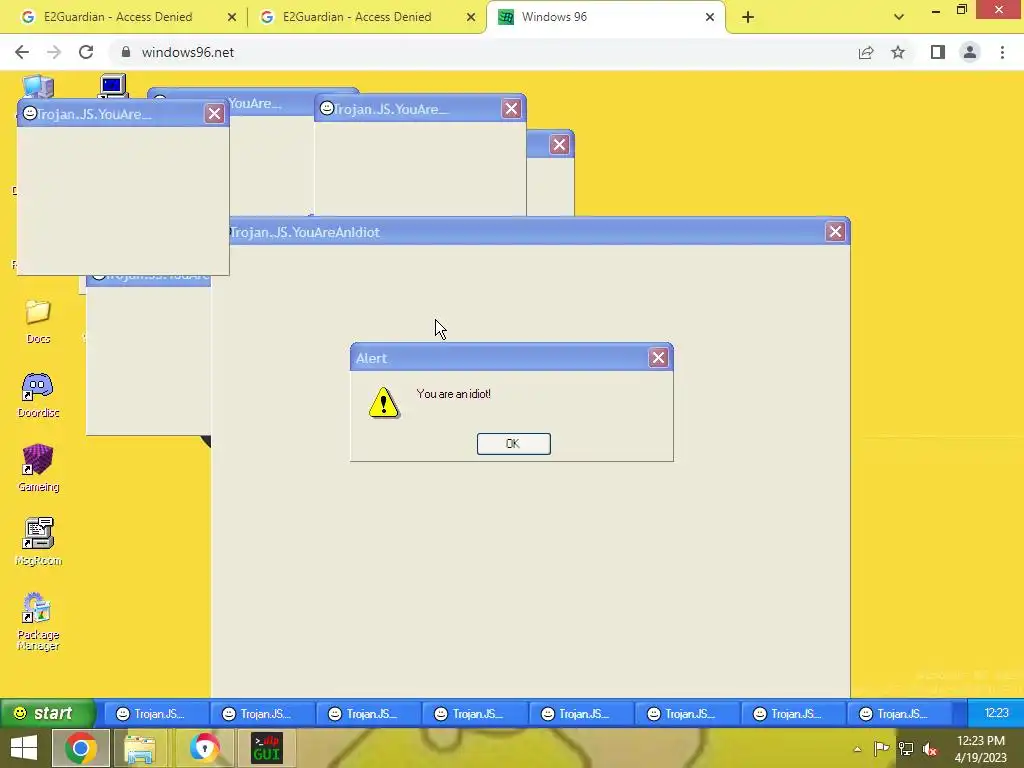The width and height of the screenshot is (1024, 768).
Task: Close the large Trojan.JS.YouAreAnIdiot window
Action: [835, 231]
